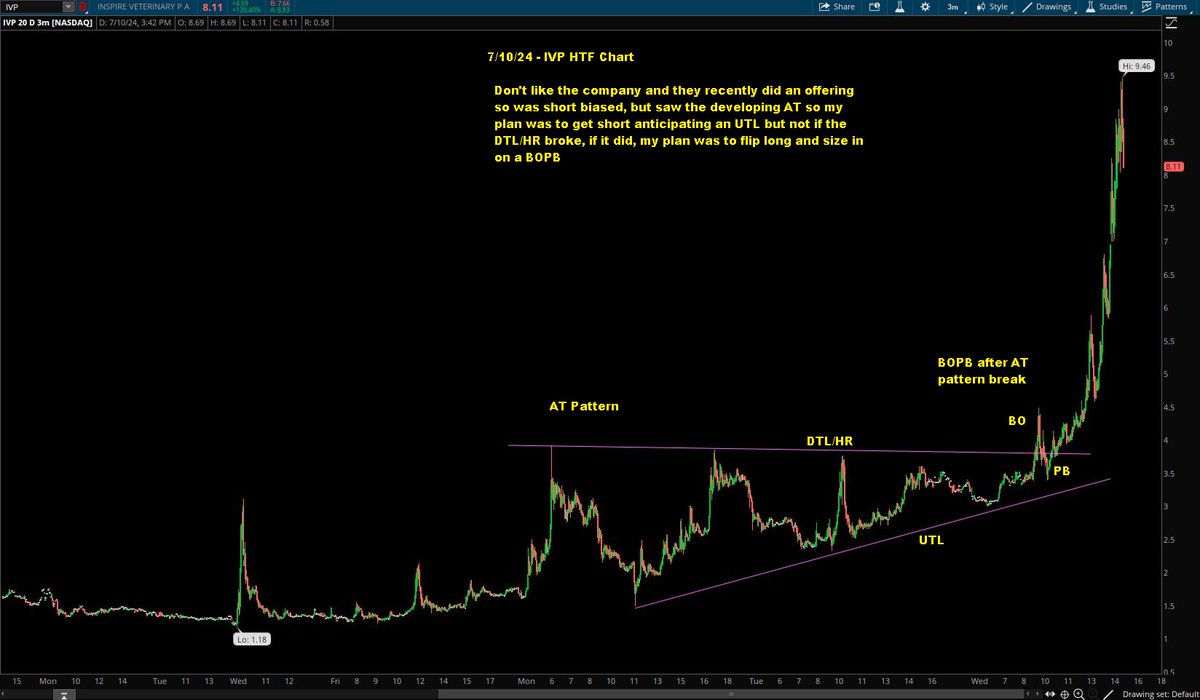Click the R: 0.58 range value

(317, 22)
